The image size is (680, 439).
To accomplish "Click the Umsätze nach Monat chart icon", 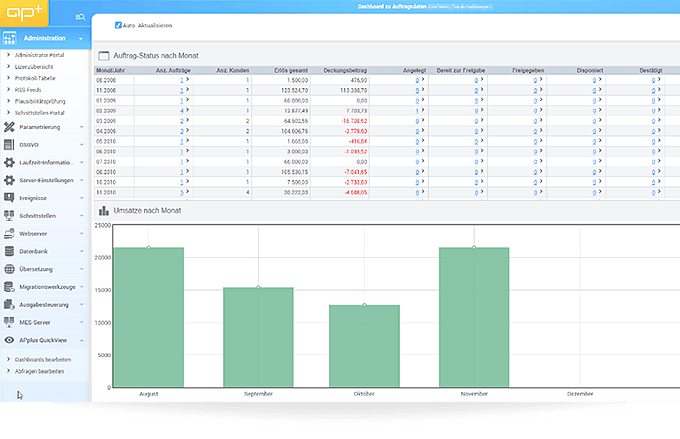I will [101, 212].
